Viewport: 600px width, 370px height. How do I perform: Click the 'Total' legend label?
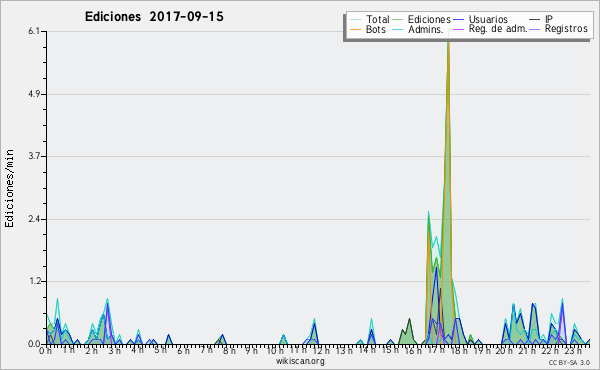tap(378, 19)
